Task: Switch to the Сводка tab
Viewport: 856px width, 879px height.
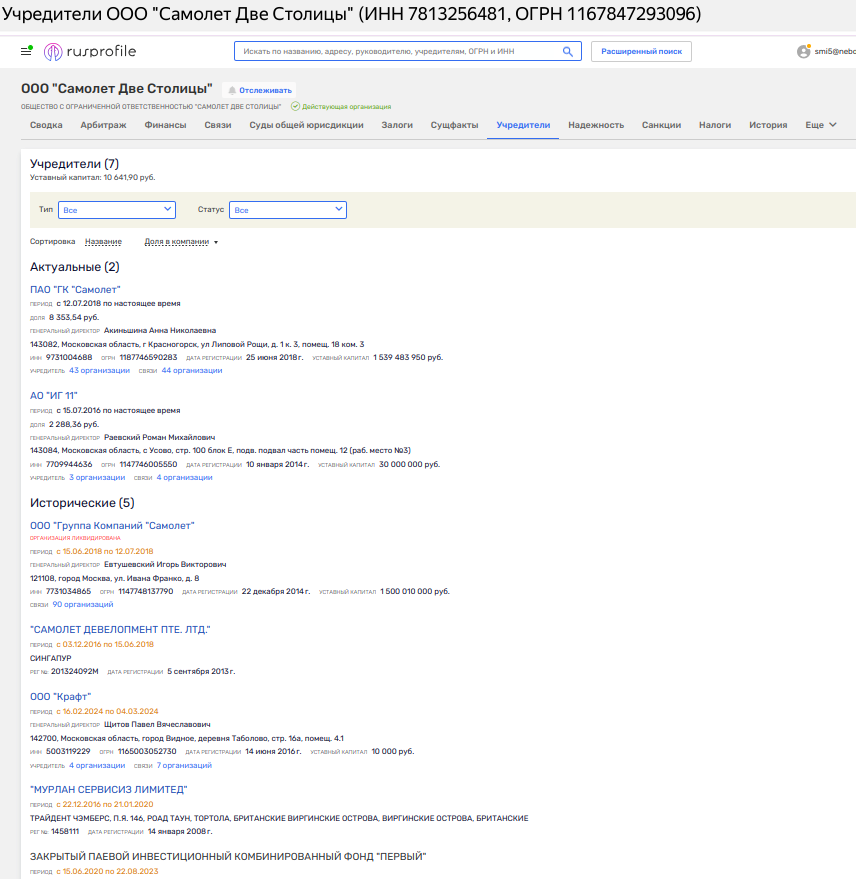Action: pos(46,125)
